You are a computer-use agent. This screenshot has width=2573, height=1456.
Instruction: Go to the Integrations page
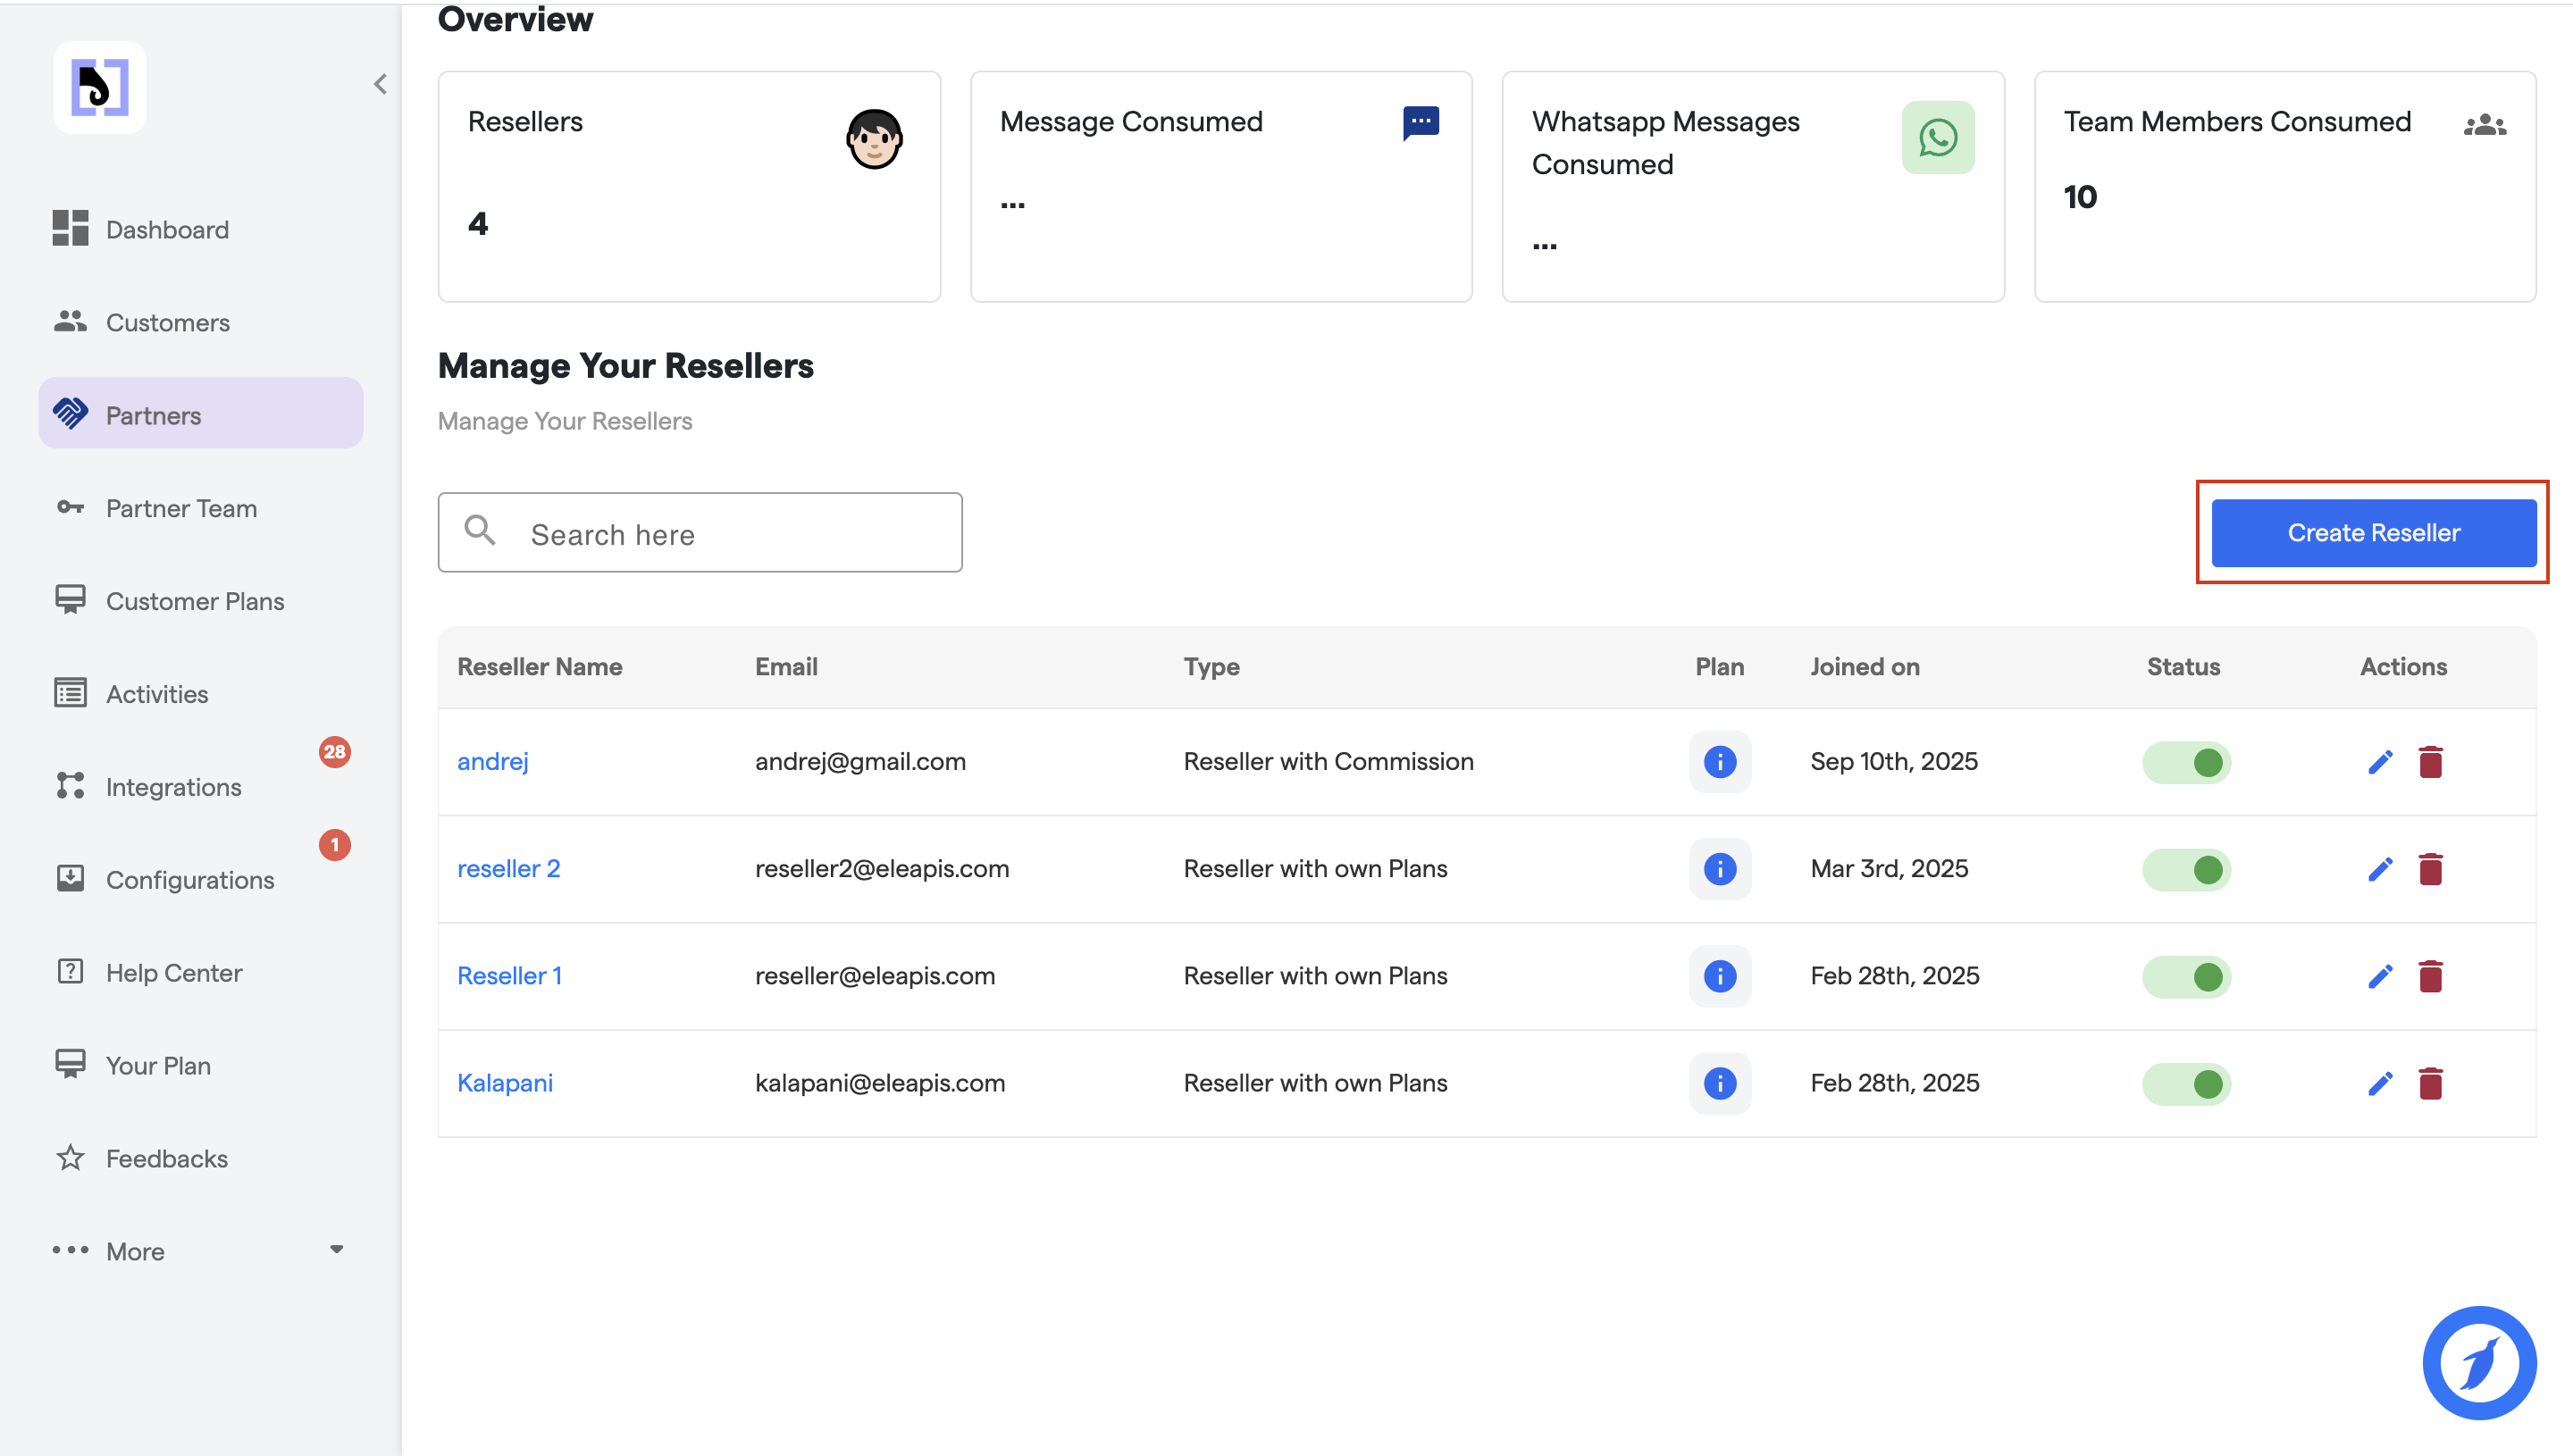click(x=173, y=787)
